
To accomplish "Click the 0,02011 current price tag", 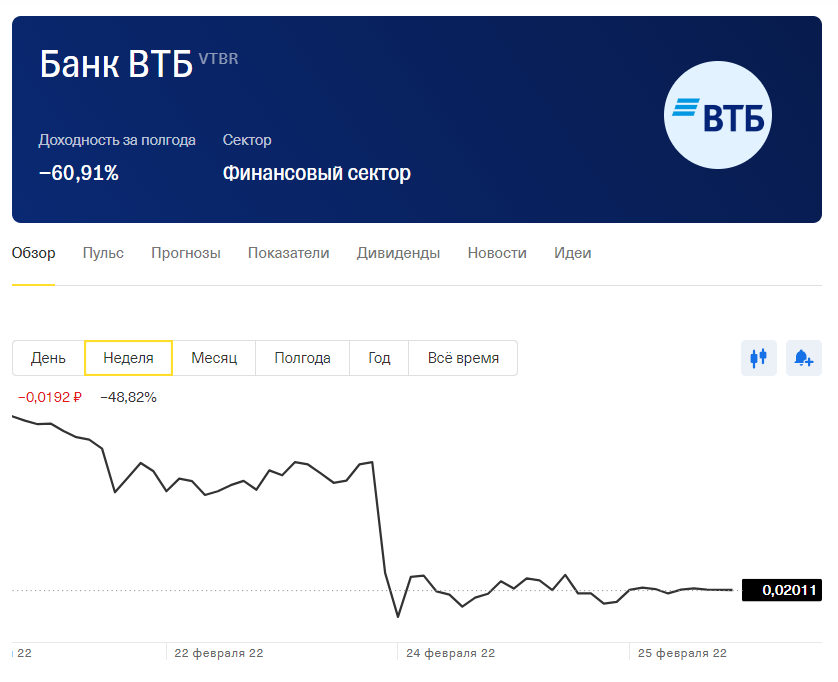I will 782,590.
